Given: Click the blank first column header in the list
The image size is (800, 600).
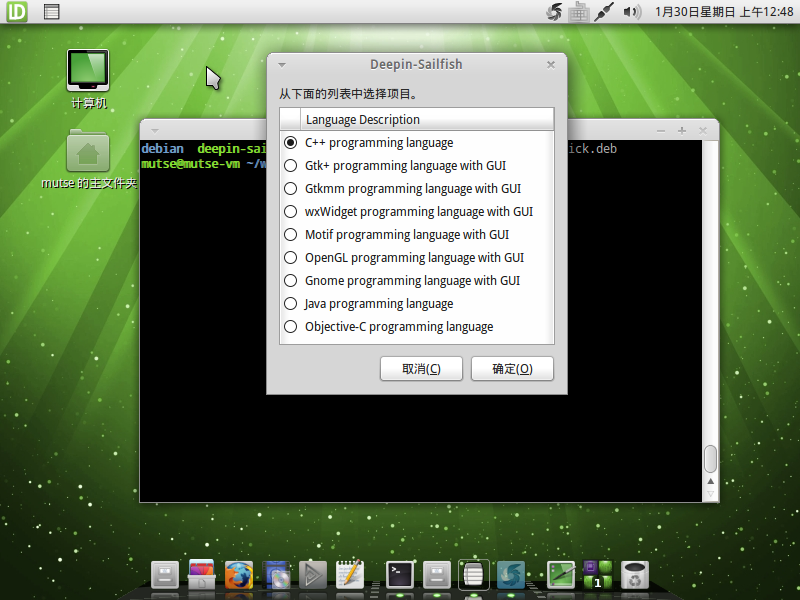Looking at the screenshot, I should 290,119.
